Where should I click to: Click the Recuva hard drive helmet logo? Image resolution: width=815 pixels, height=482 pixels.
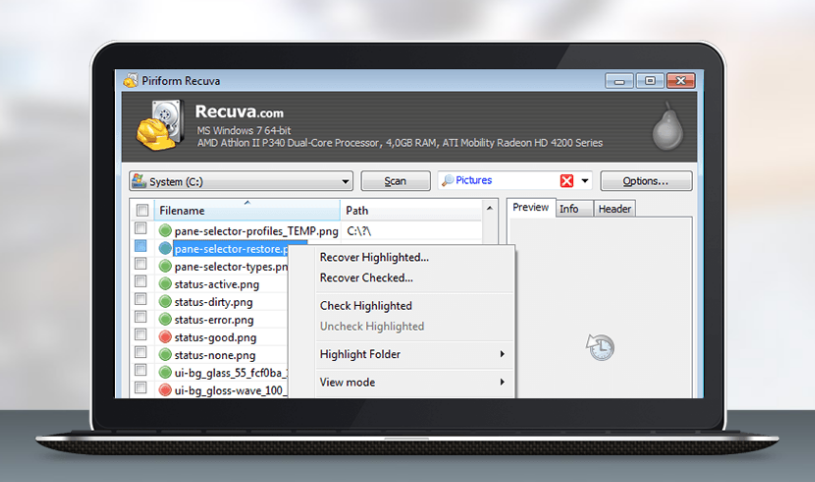click(161, 125)
